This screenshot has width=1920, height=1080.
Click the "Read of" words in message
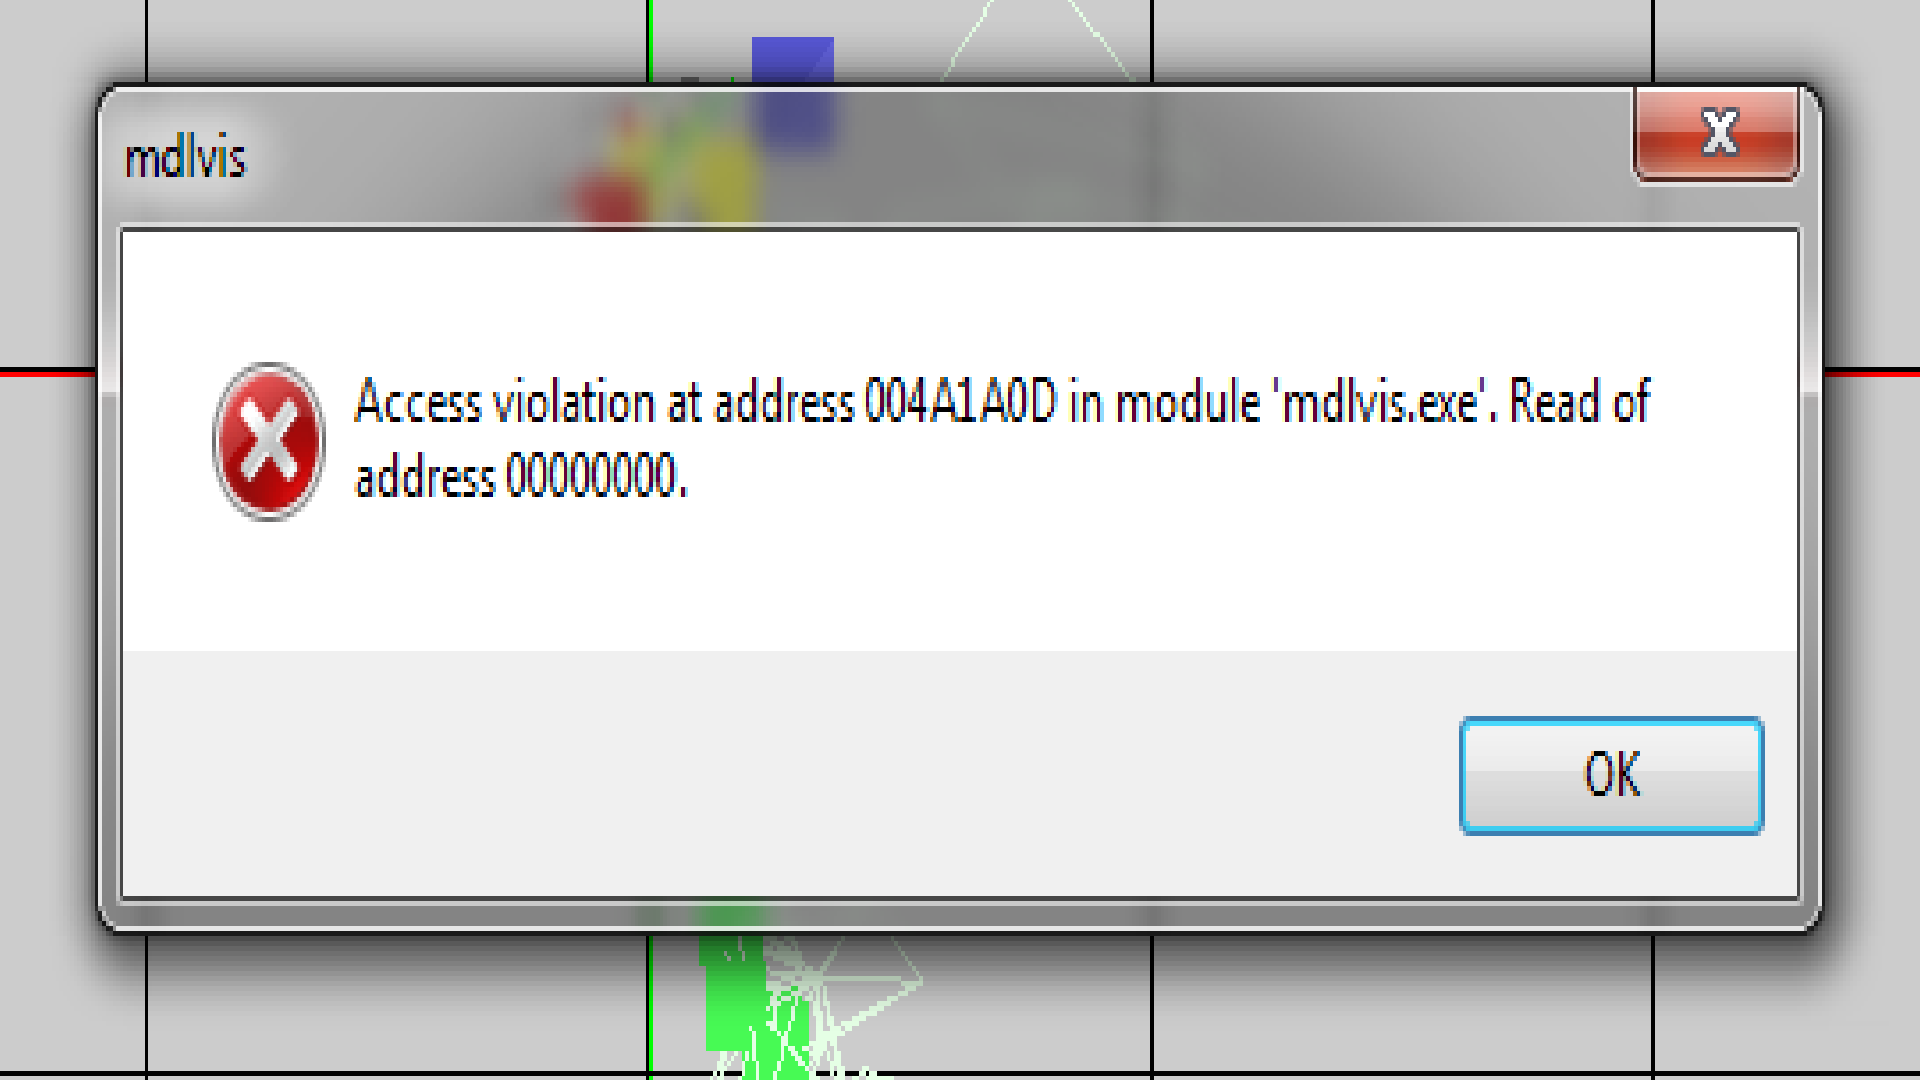pyautogui.click(x=1579, y=402)
